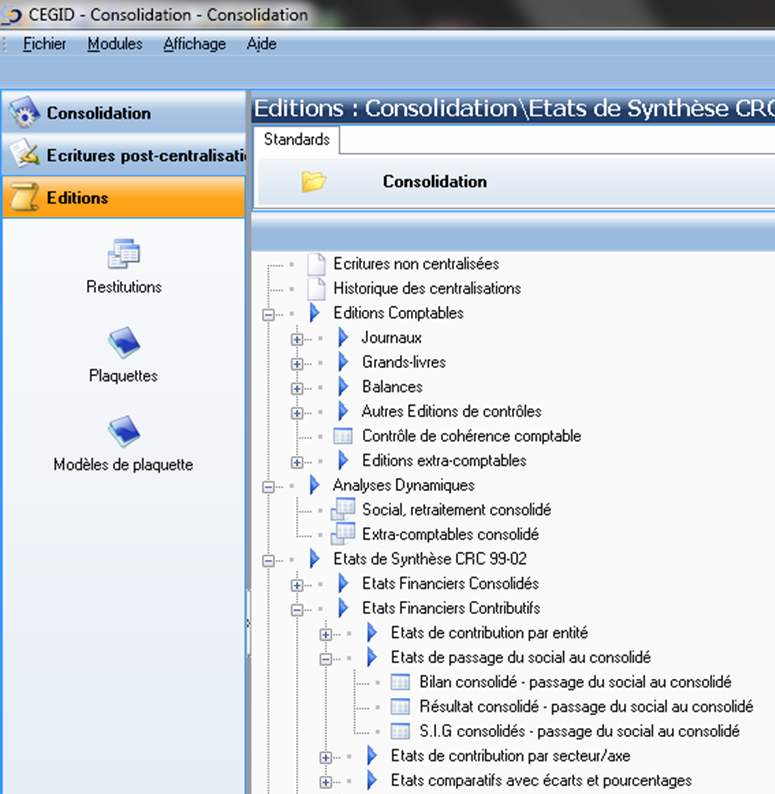Click the menu bar grip handle
Viewport: 775px width, 794px height.
tap(5, 45)
